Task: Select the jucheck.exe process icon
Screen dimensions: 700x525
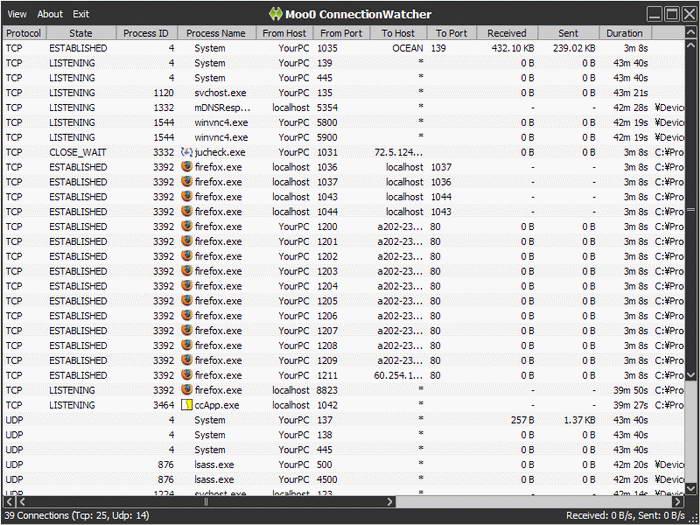Action: (x=187, y=152)
